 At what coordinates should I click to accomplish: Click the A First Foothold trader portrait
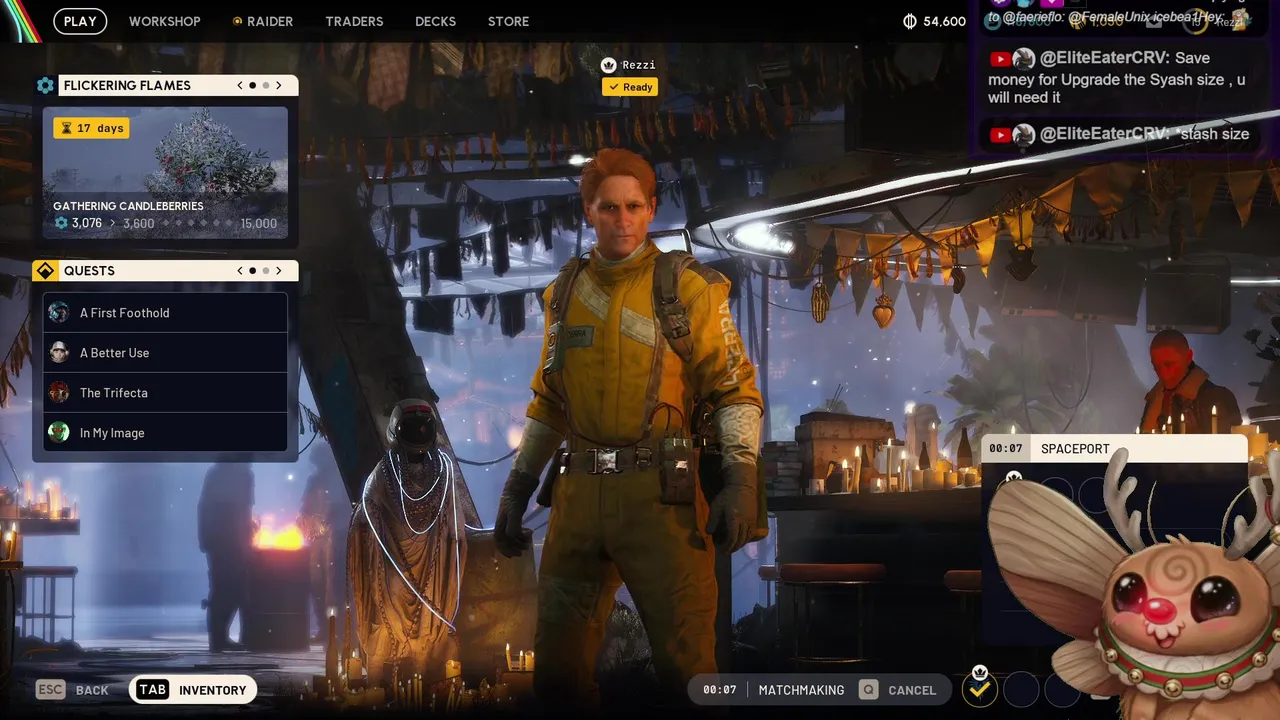click(59, 313)
